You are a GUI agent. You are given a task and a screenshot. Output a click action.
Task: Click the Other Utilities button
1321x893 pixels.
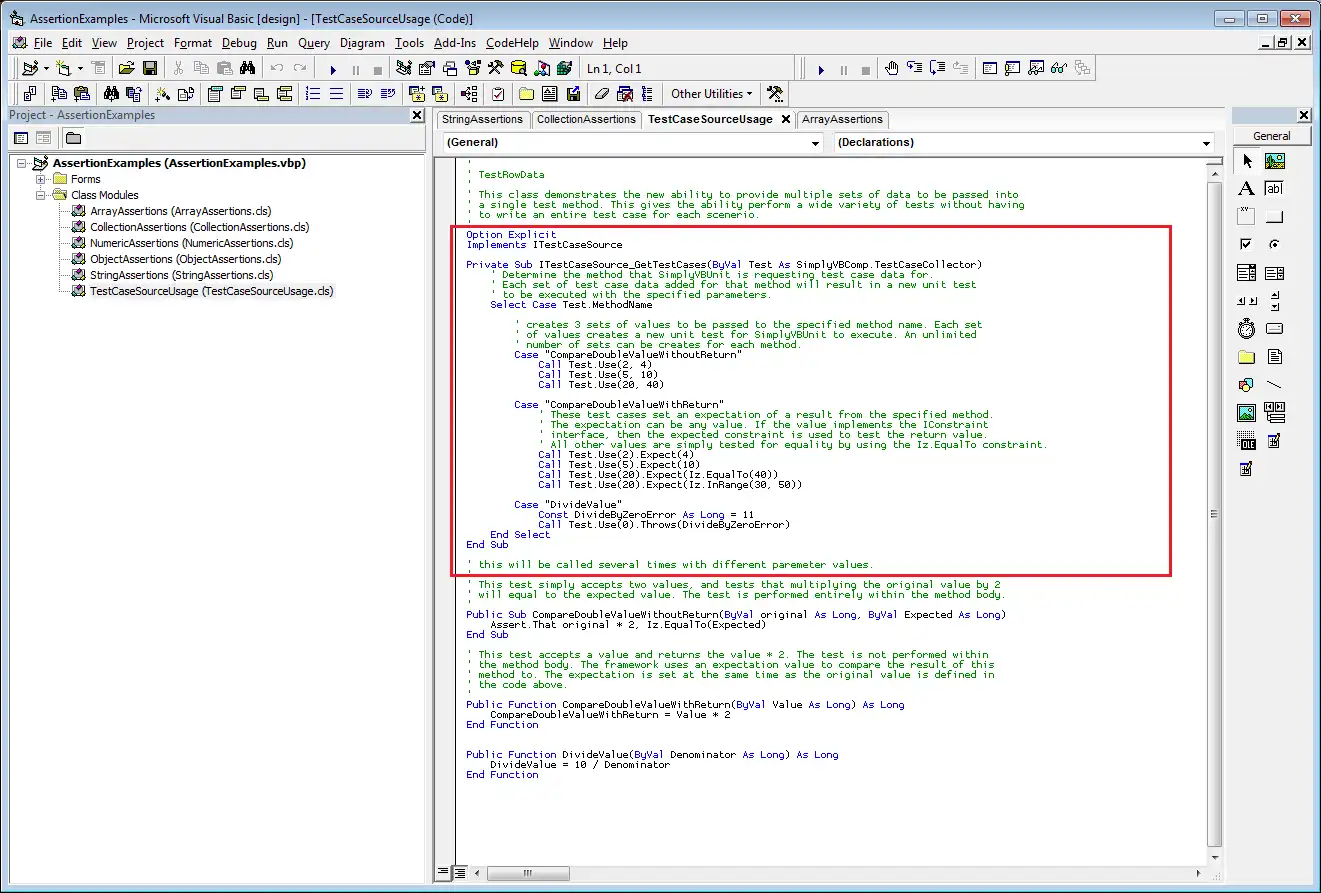click(x=711, y=94)
